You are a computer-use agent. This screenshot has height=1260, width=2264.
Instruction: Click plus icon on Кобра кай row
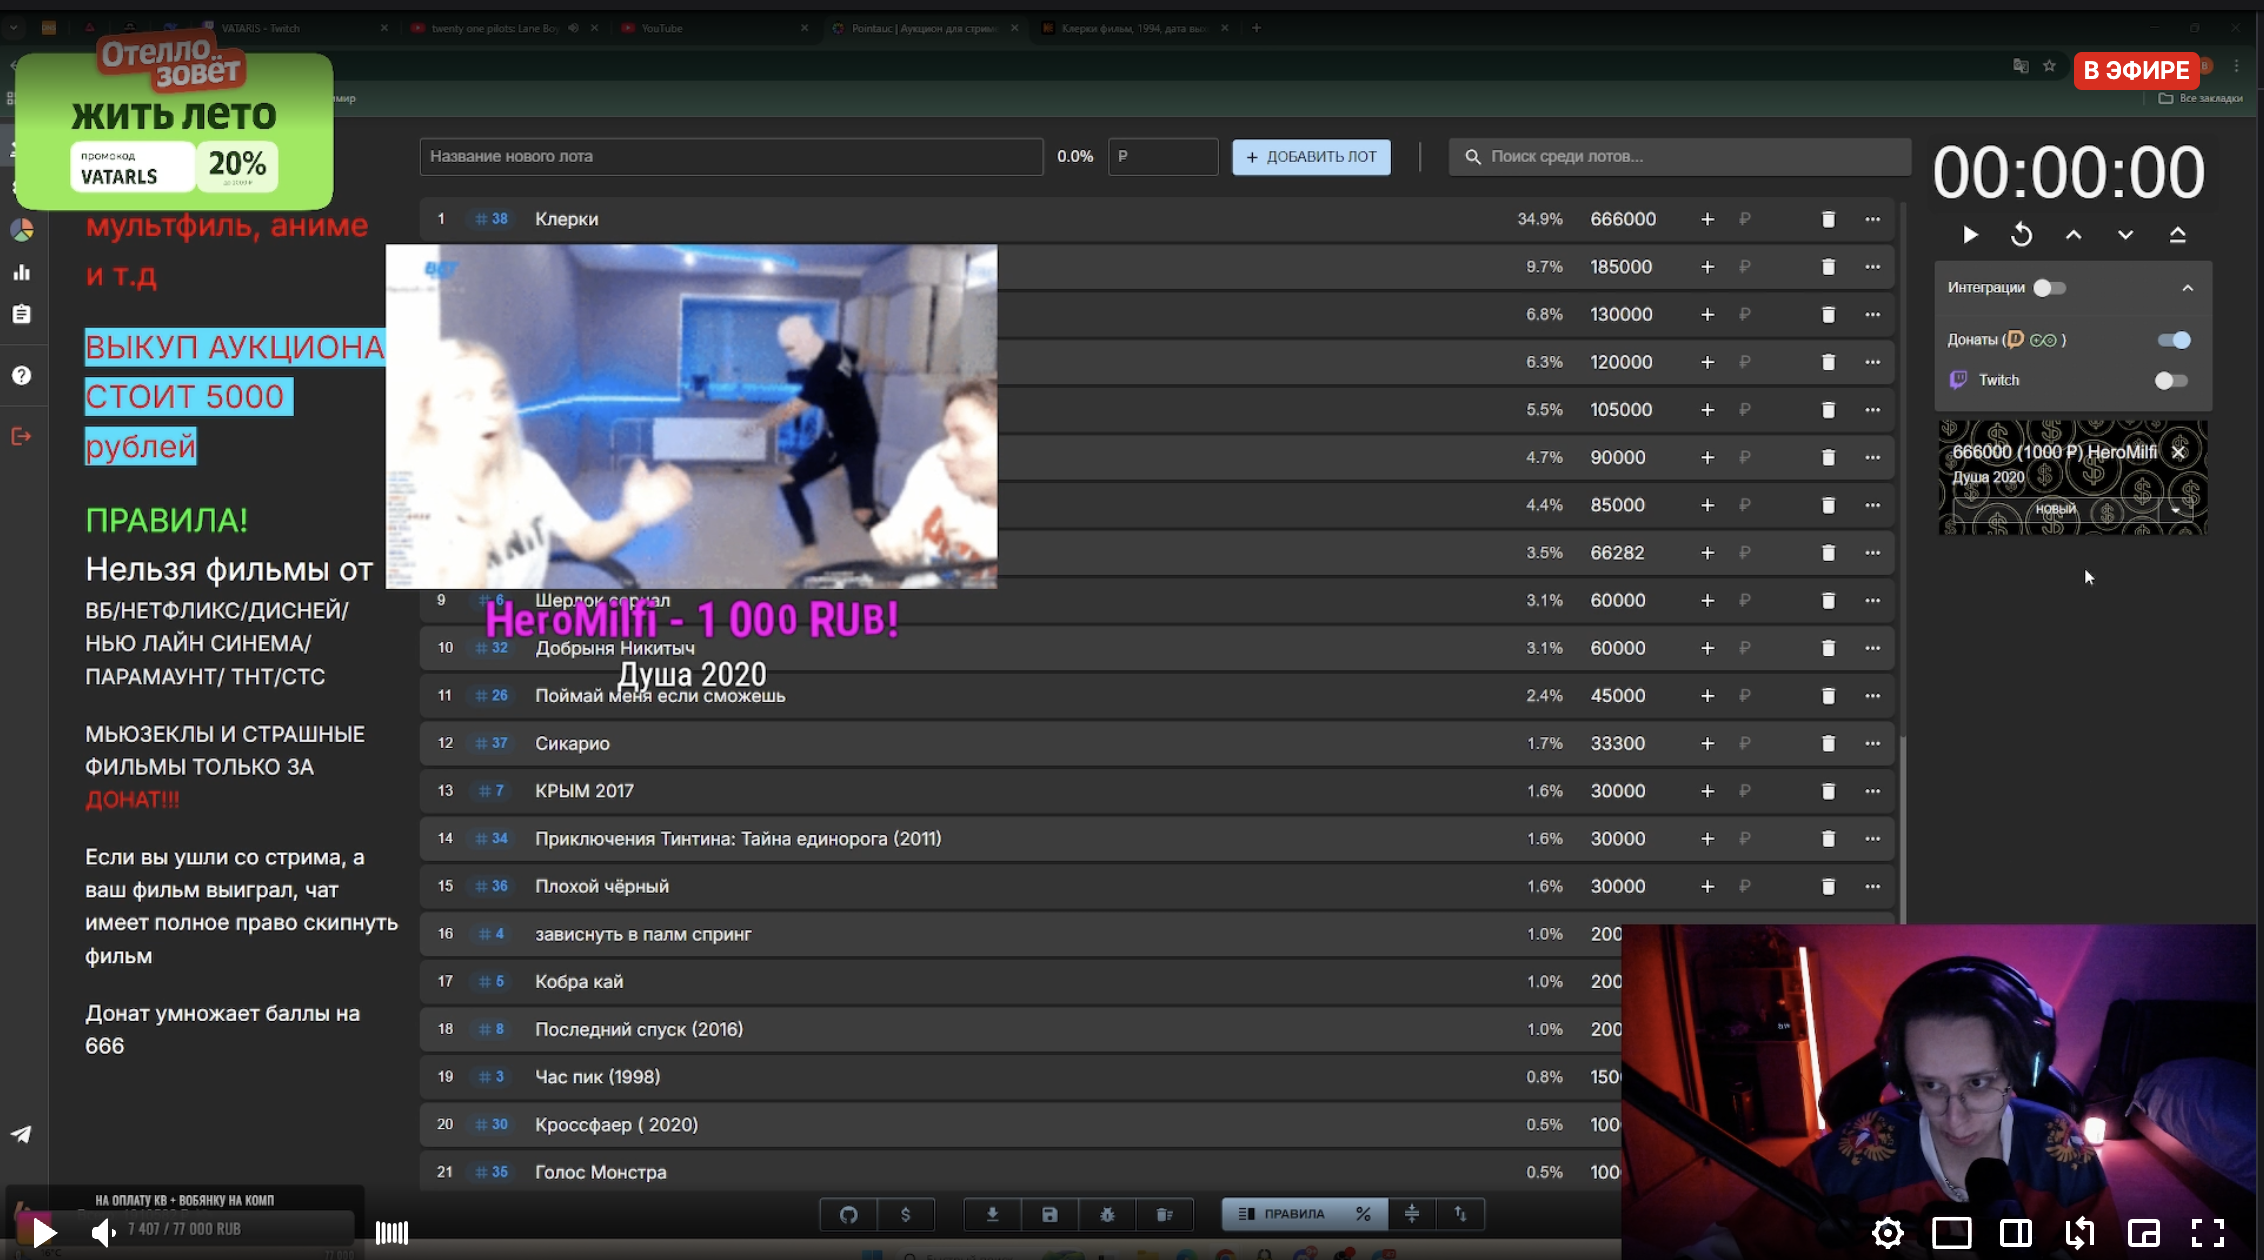[x=1707, y=981]
